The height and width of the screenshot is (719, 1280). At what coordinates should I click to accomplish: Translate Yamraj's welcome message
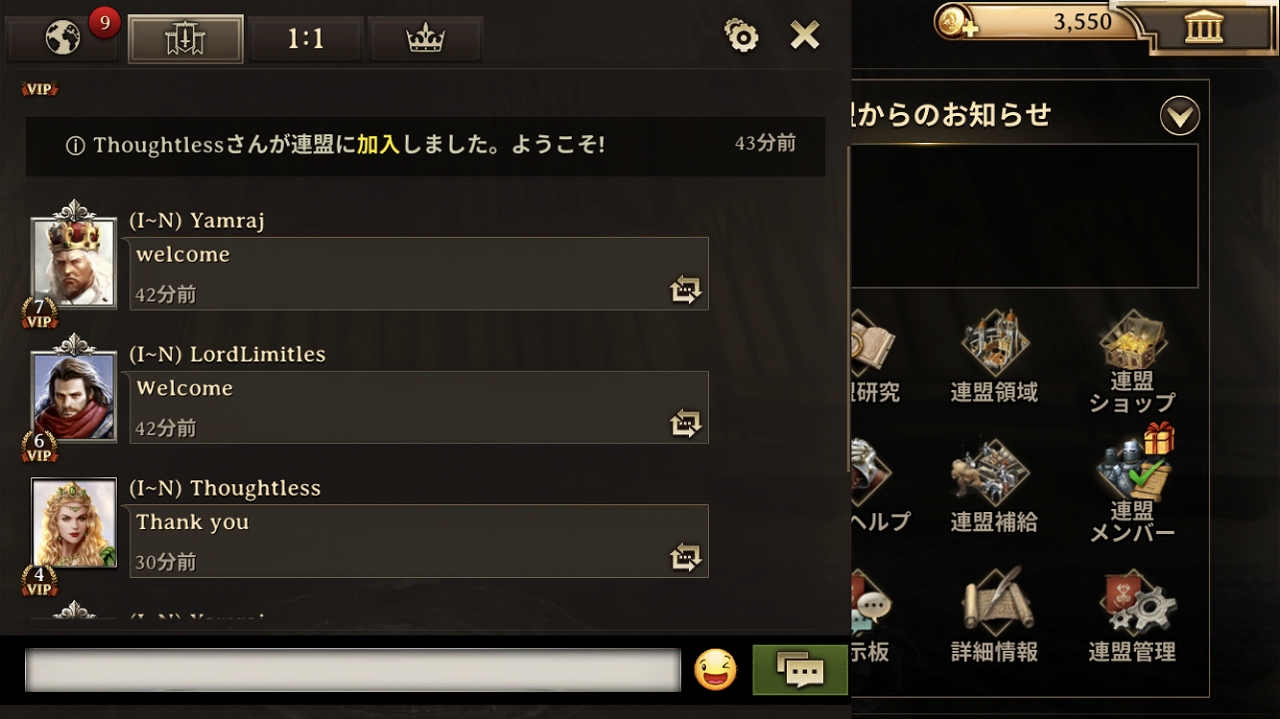[686, 291]
